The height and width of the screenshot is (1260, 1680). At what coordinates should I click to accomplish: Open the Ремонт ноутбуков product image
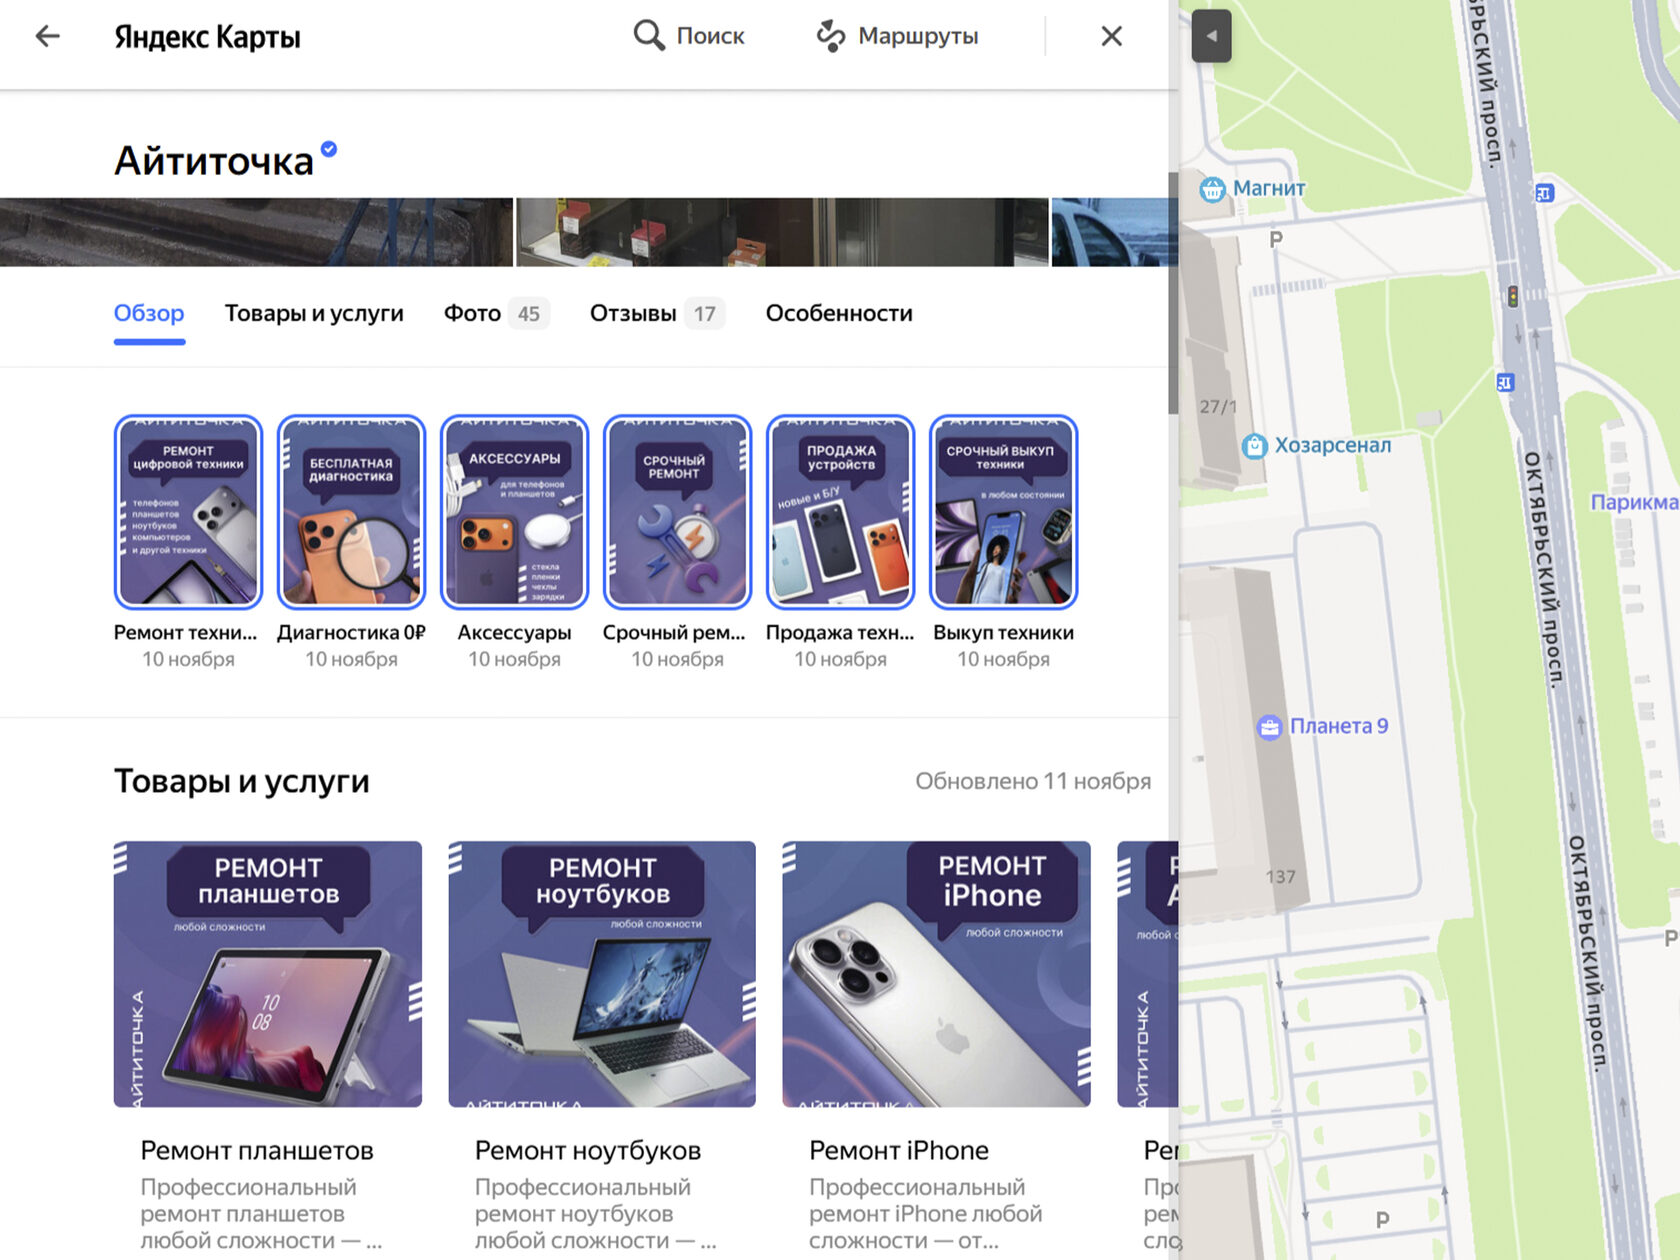pos(602,974)
